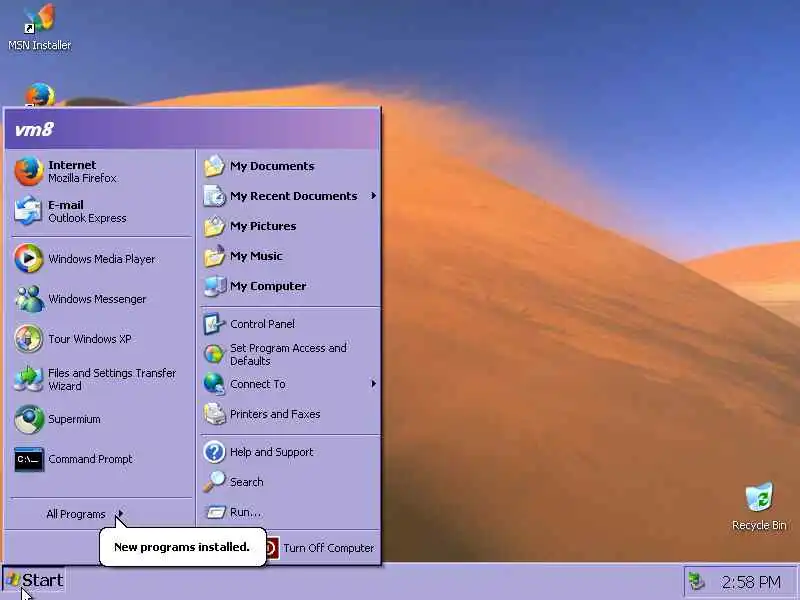The height and width of the screenshot is (600, 800).
Task: Click the Turn Off Computer label
Action: (329, 548)
